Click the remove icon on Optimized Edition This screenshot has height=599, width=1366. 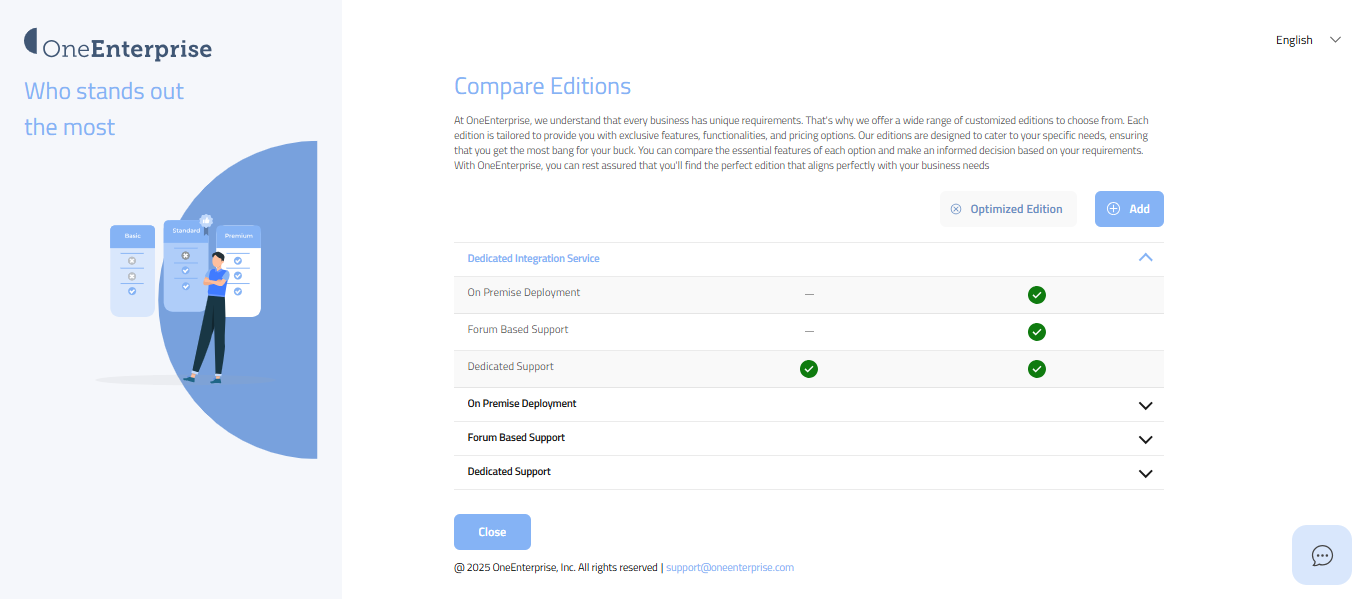pos(956,209)
